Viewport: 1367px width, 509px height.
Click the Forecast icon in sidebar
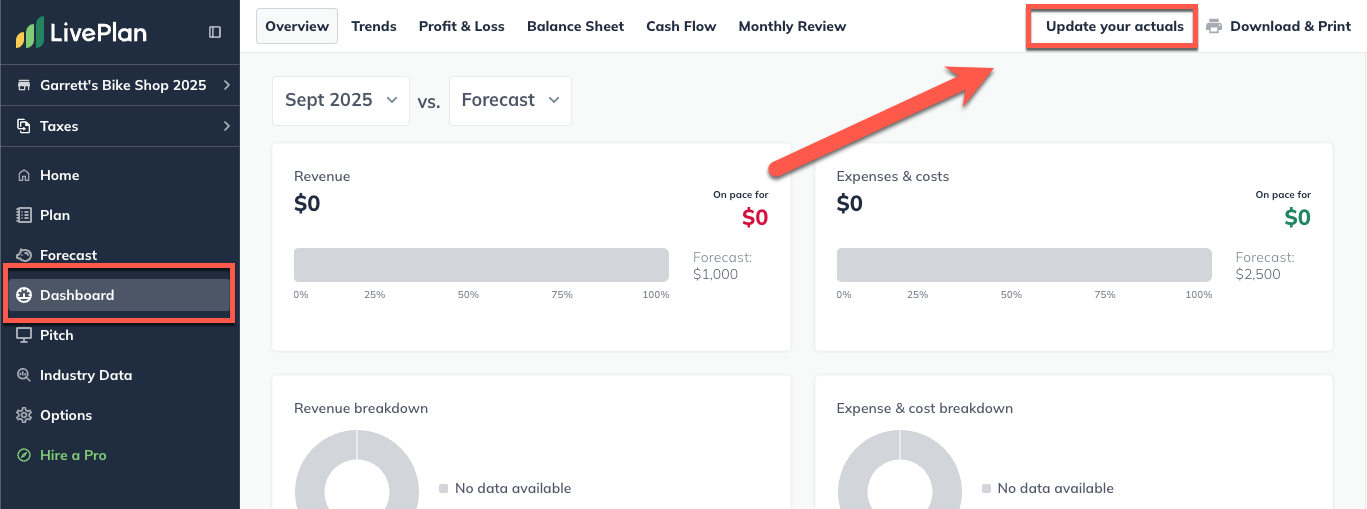(24, 255)
